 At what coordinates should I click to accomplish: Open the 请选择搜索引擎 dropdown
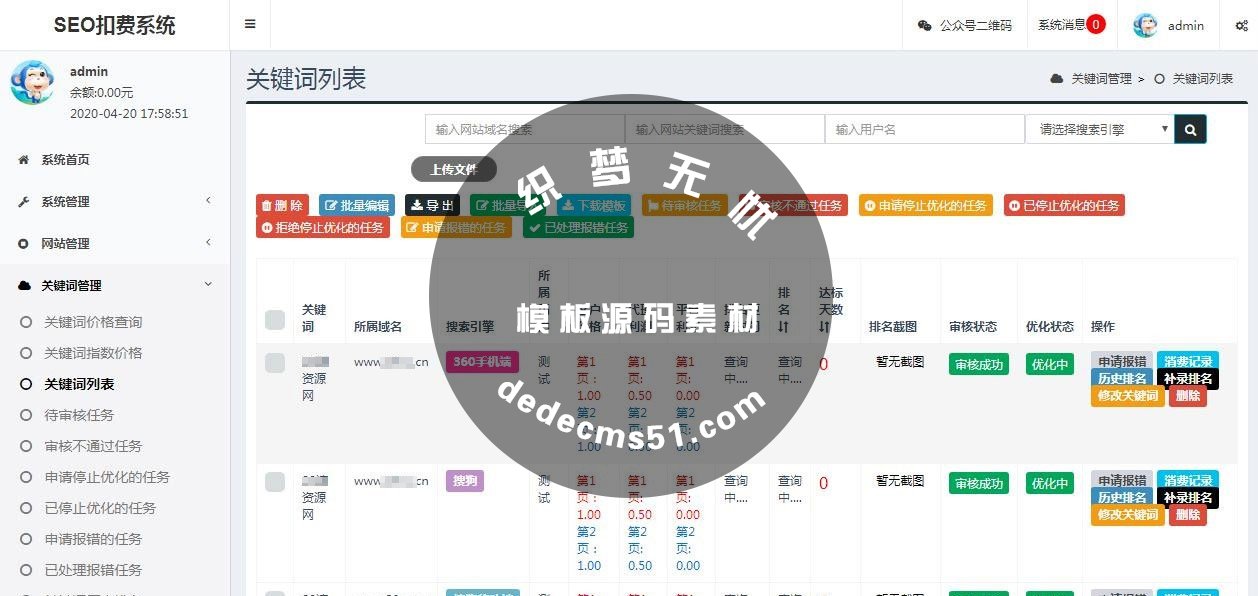pos(1097,129)
